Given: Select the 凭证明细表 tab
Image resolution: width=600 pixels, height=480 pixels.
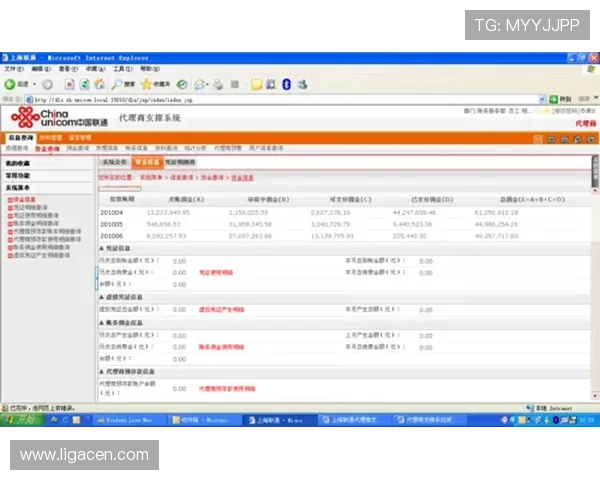Looking at the screenshot, I should click(x=180, y=161).
